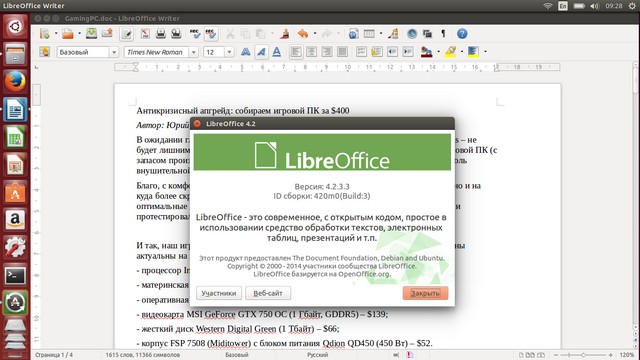This screenshot has height=360, width=640.
Task: Apply paragraph background color
Action: click(473, 52)
